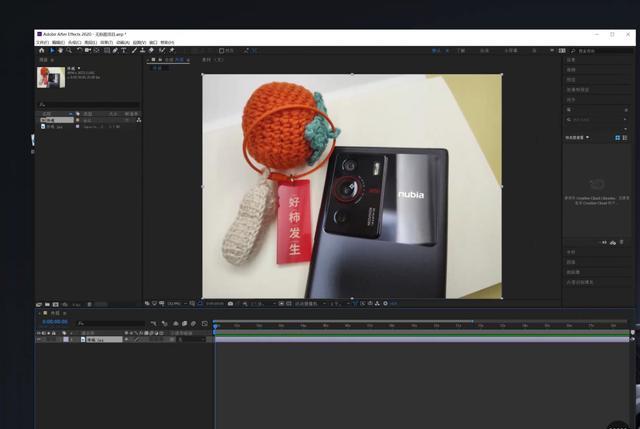This screenshot has width=640, height=429.
Task: Click the snapshot camera icon below viewer
Action: (231, 303)
